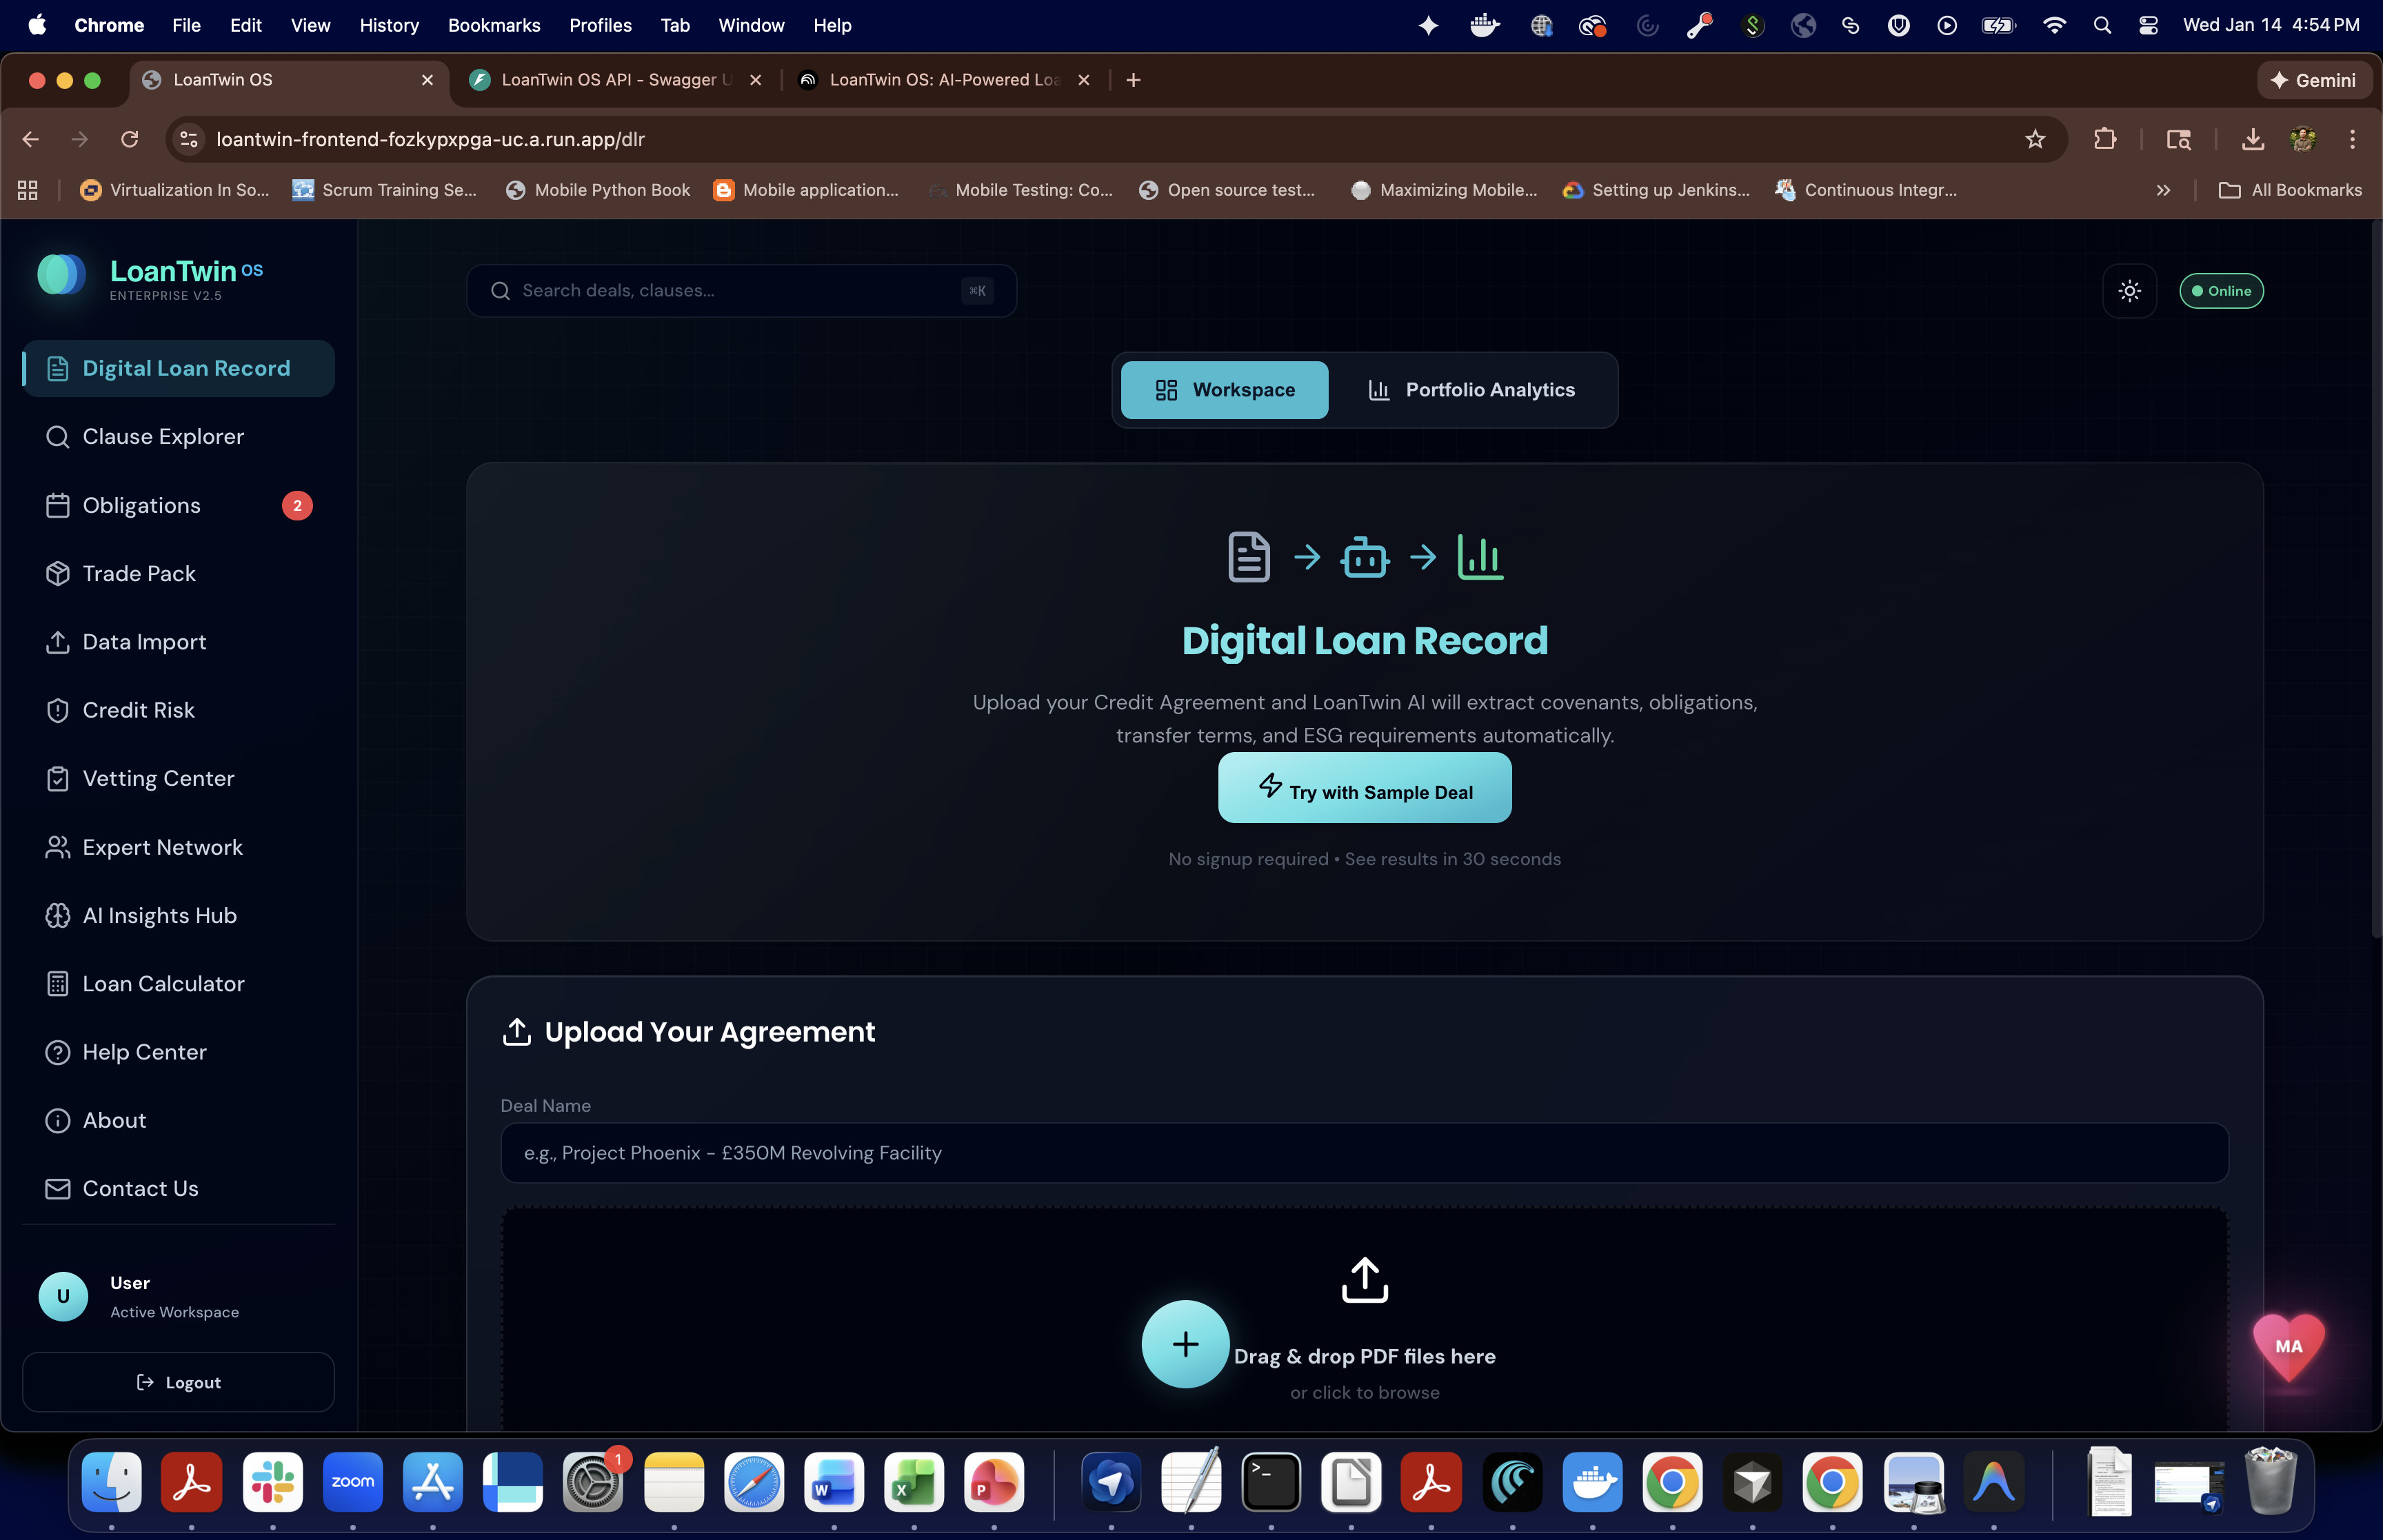Toggle light/dark theme sun icon
This screenshot has width=2383, height=1540.
pyautogui.click(x=2129, y=291)
